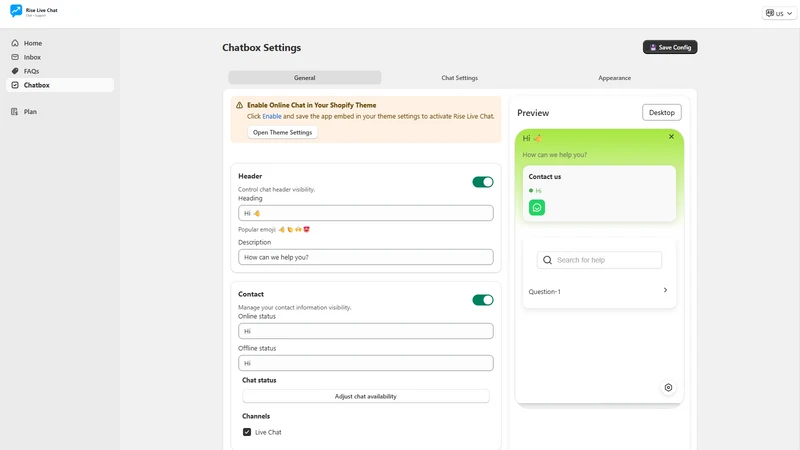Open Home in the sidebar

tap(60, 43)
